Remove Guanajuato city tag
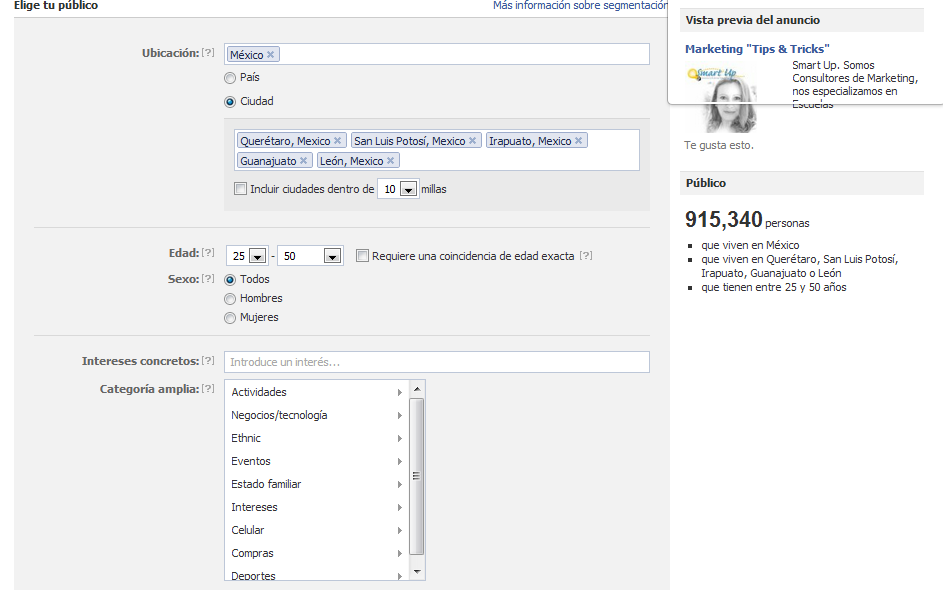943x590 pixels. point(304,161)
